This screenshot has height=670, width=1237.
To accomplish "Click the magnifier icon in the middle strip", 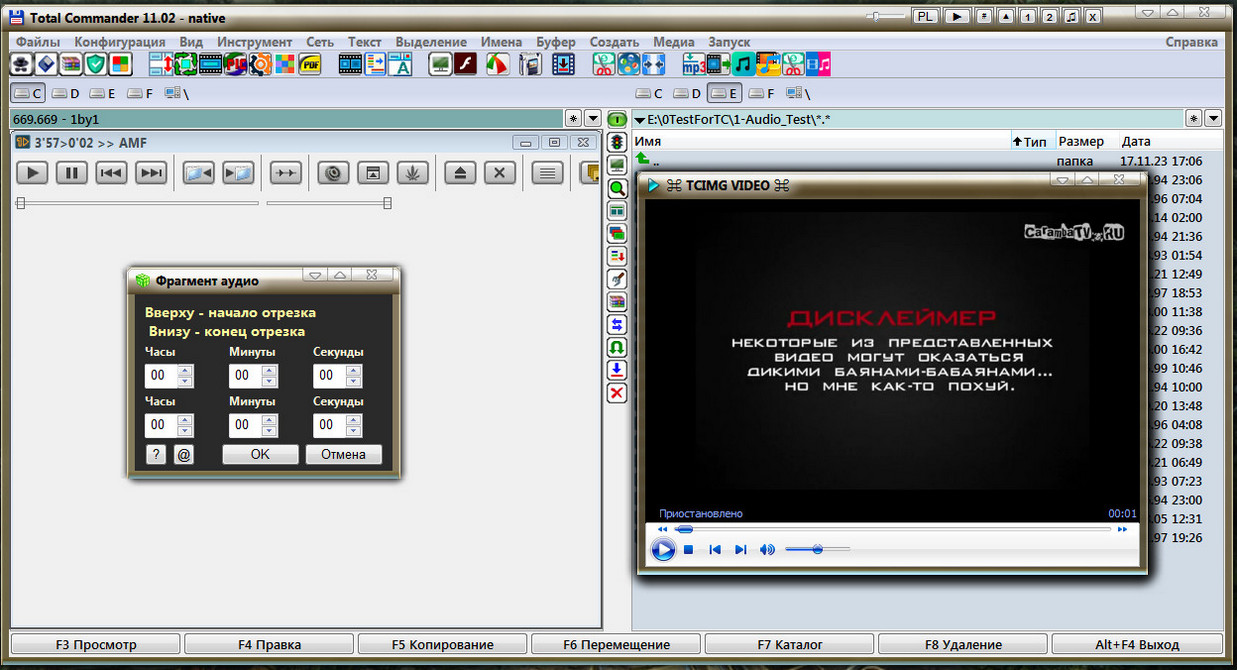I will (x=617, y=187).
